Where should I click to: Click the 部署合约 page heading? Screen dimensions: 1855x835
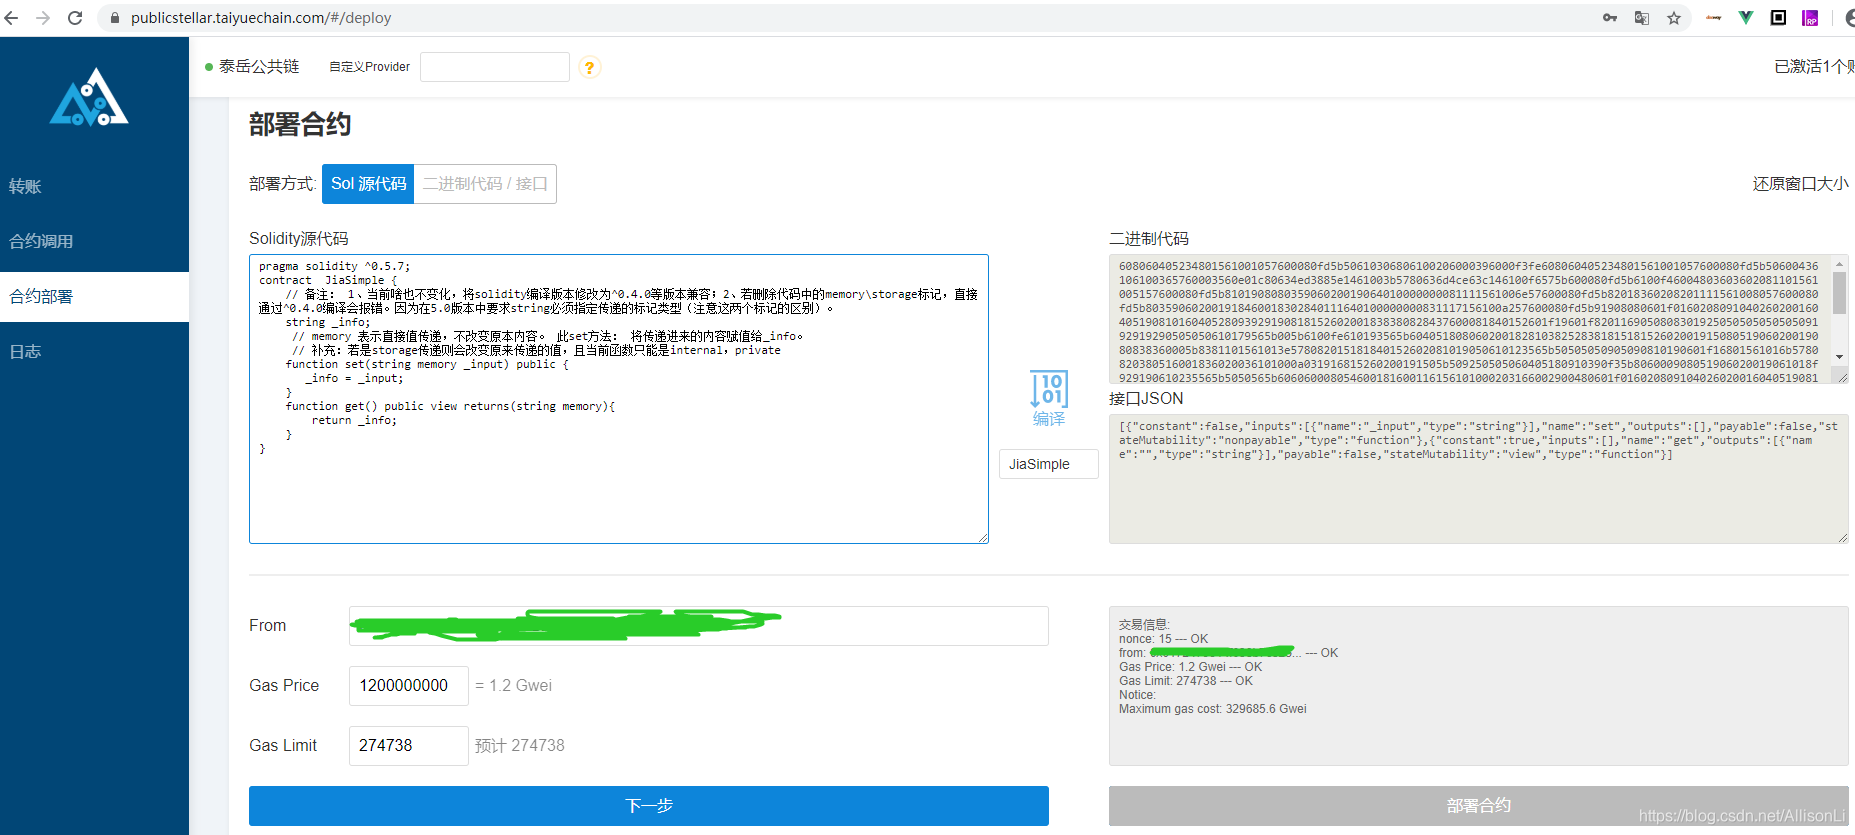pyautogui.click(x=300, y=125)
